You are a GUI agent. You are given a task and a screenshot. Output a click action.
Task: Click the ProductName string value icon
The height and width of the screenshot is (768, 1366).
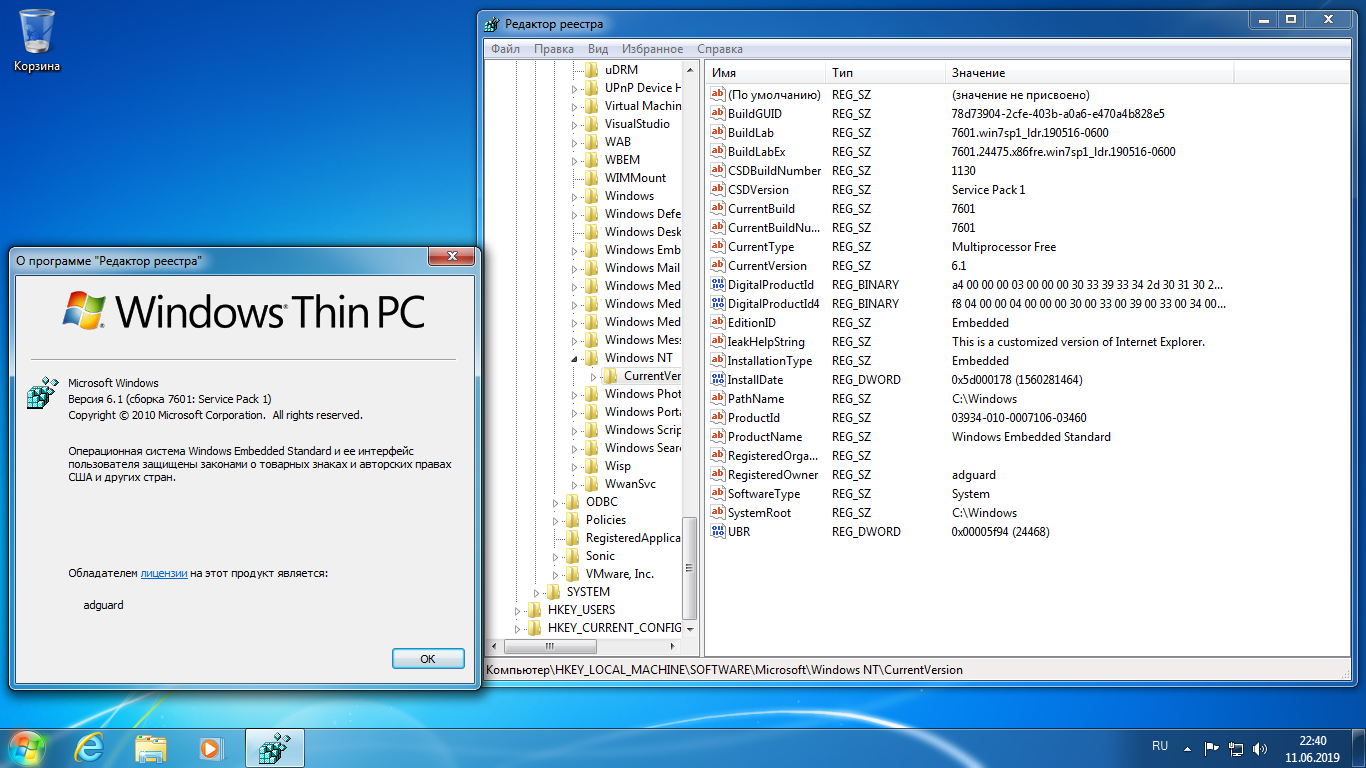(717, 436)
